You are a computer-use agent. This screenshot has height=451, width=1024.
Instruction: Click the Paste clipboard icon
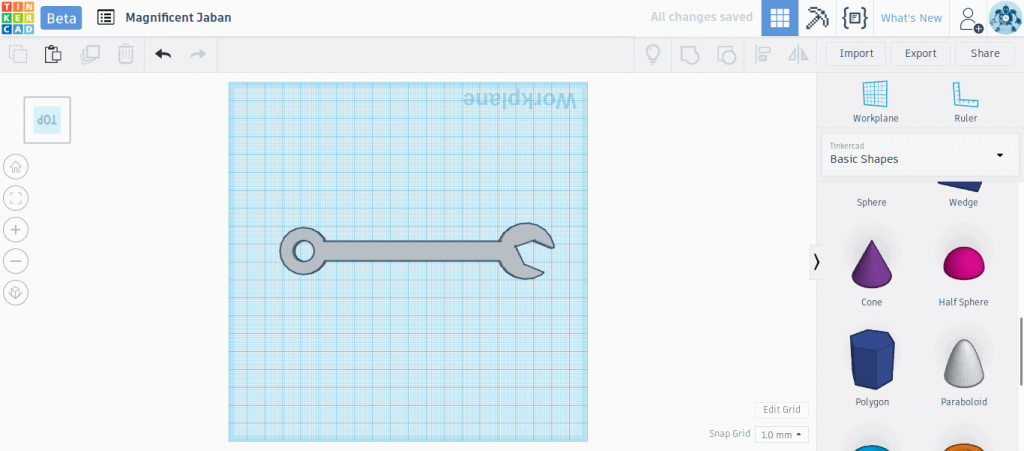tap(53, 54)
